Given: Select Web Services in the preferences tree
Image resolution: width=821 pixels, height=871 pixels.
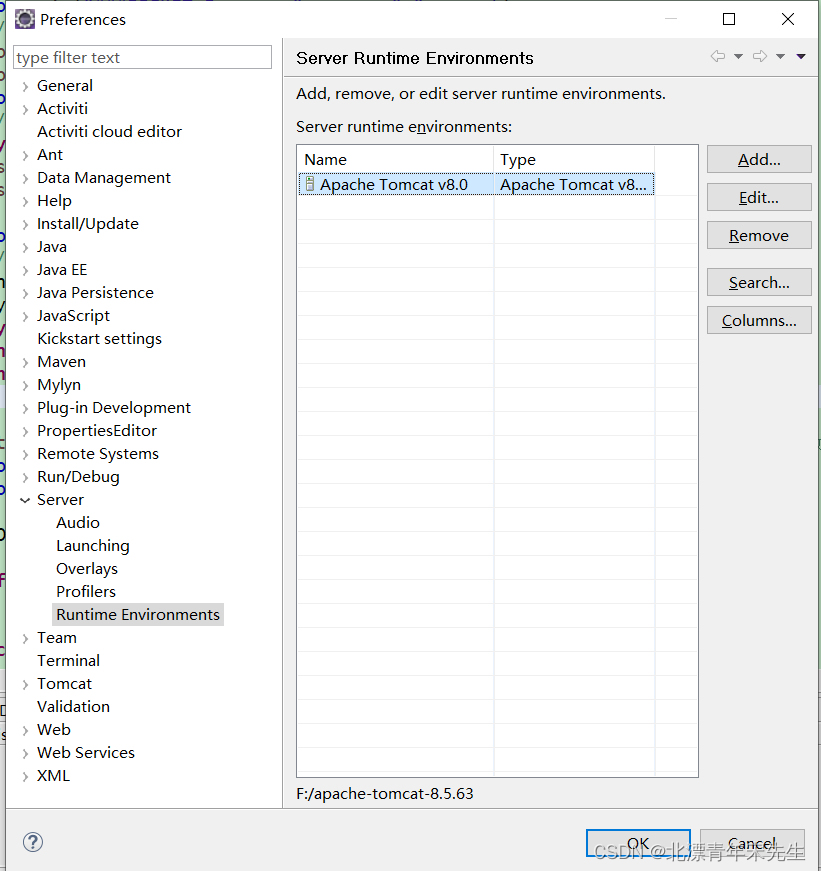Looking at the screenshot, I should [85, 752].
